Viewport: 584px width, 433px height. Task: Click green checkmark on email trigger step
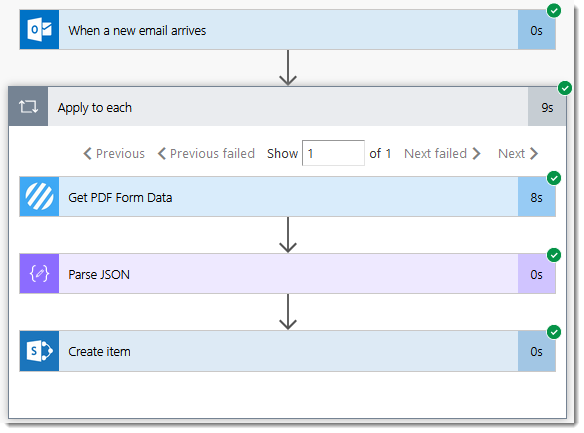pos(554,10)
